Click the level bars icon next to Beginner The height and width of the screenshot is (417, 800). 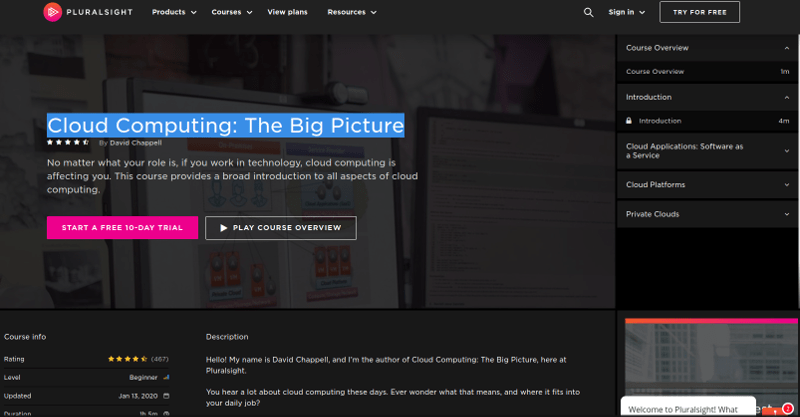click(x=166, y=377)
